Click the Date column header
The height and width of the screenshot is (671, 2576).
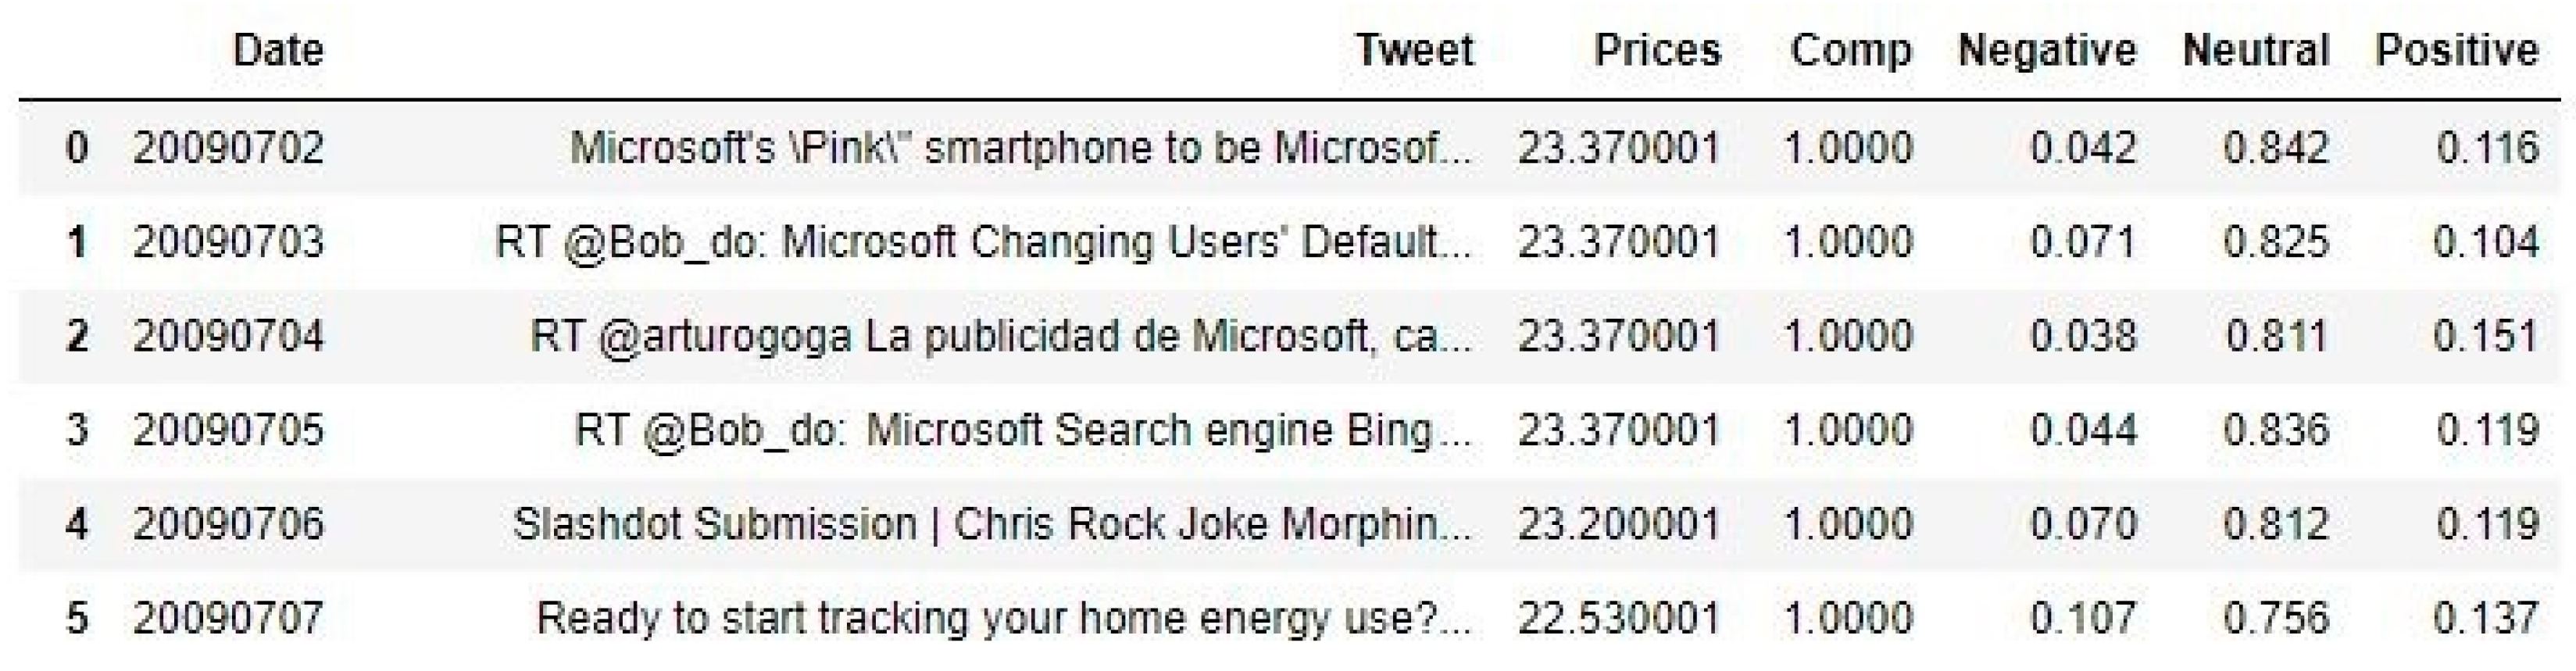coord(278,50)
